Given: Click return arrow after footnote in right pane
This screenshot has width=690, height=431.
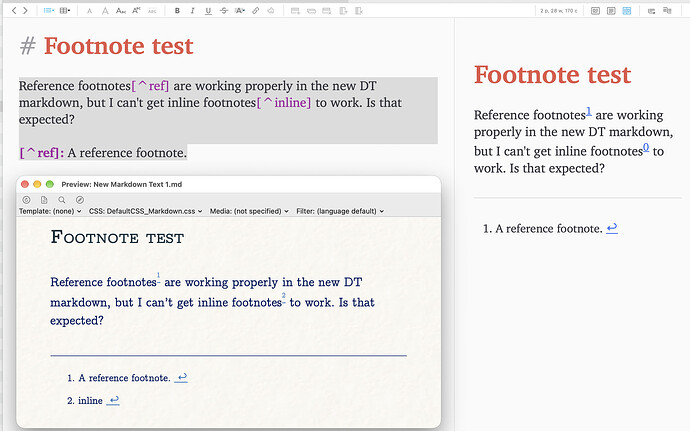Looking at the screenshot, I should [612, 228].
